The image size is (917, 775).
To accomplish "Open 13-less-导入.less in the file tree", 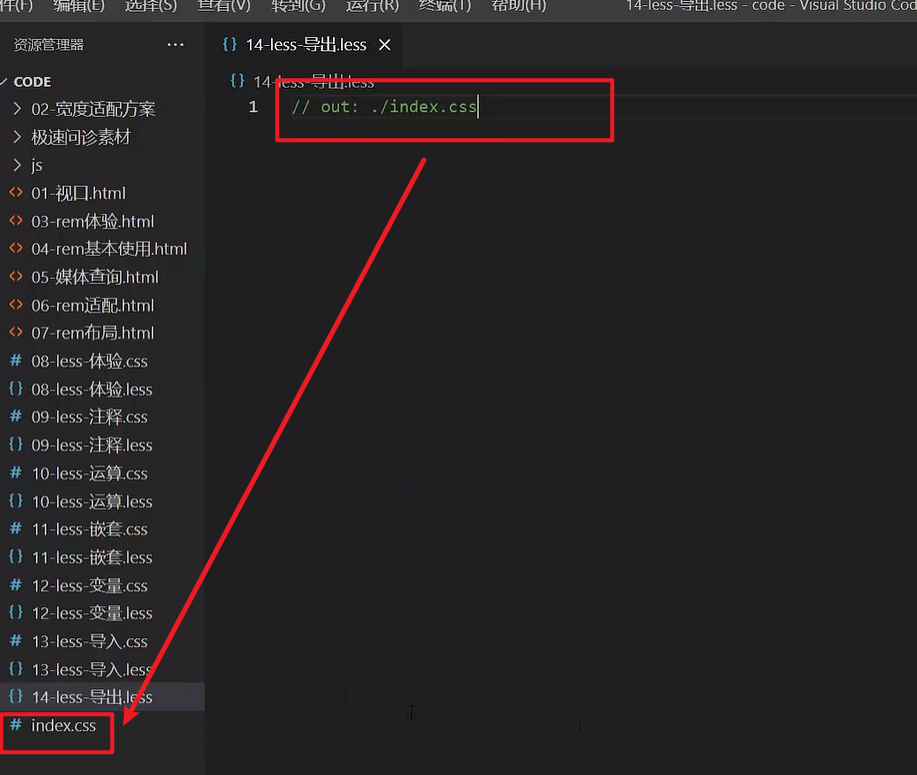I will [x=91, y=669].
